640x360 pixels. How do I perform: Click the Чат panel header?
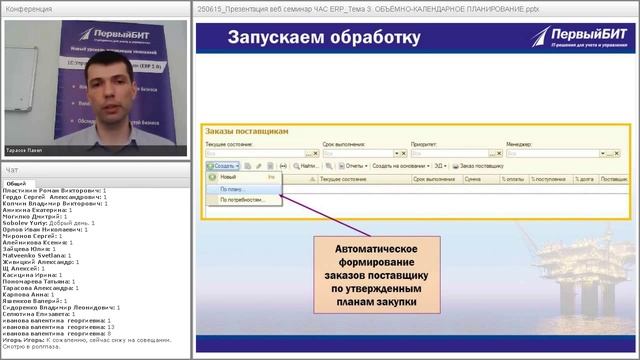(x=96, y=170)
